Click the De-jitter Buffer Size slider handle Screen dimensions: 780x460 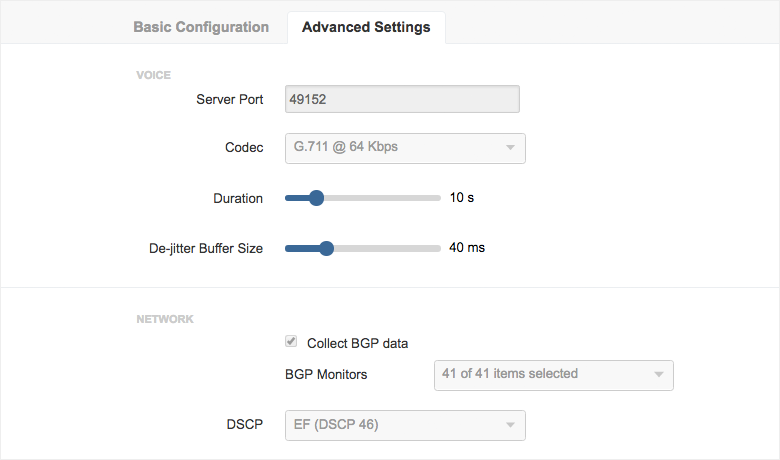click(326, 248)
